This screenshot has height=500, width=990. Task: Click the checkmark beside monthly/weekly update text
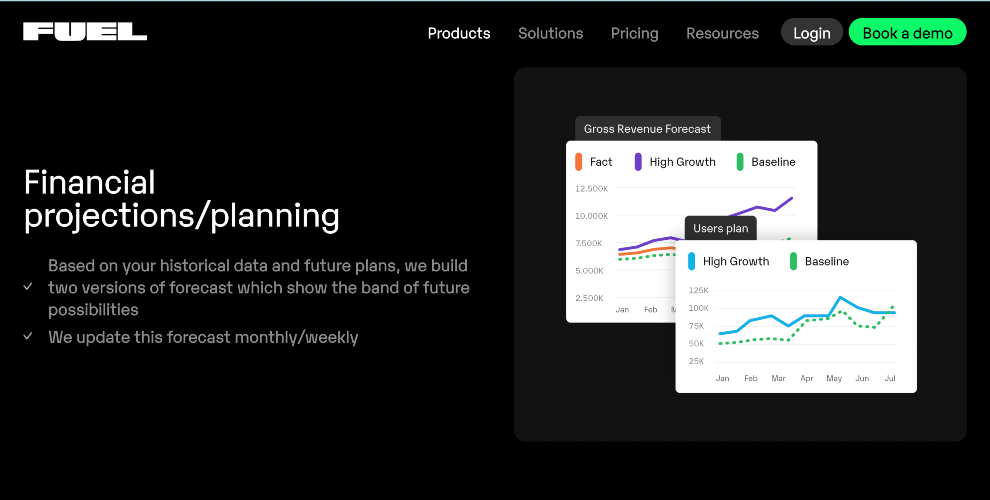click(x=28, y=336)
